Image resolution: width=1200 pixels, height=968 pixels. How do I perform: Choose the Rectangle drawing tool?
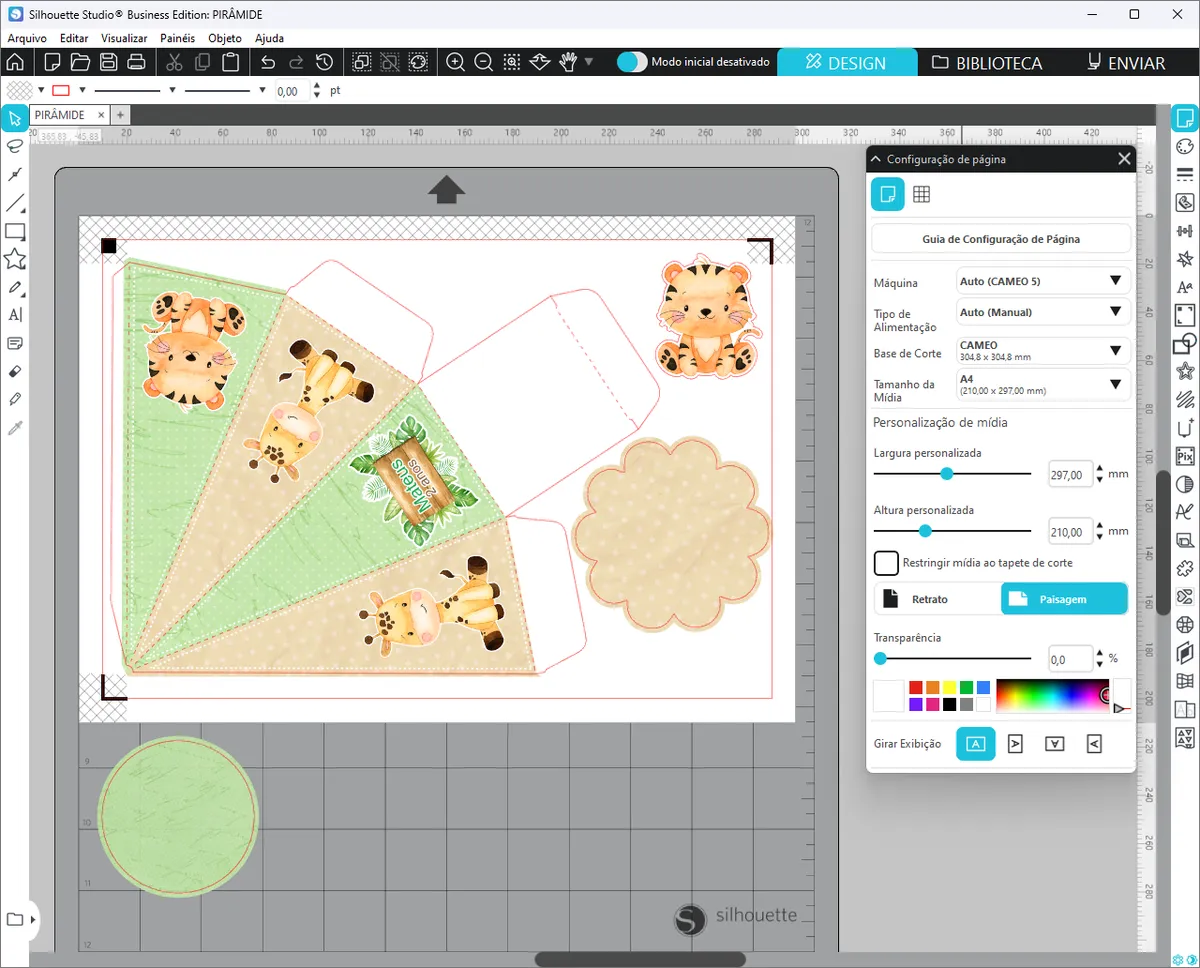(x=15, y=232)
